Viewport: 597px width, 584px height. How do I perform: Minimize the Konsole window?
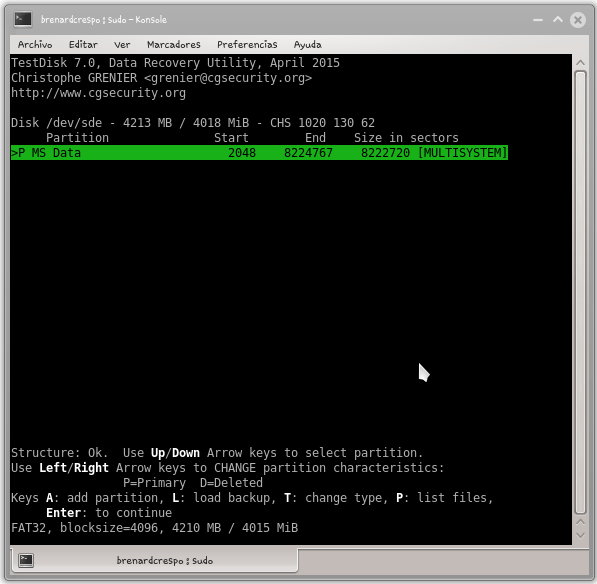tap(538, 19)
